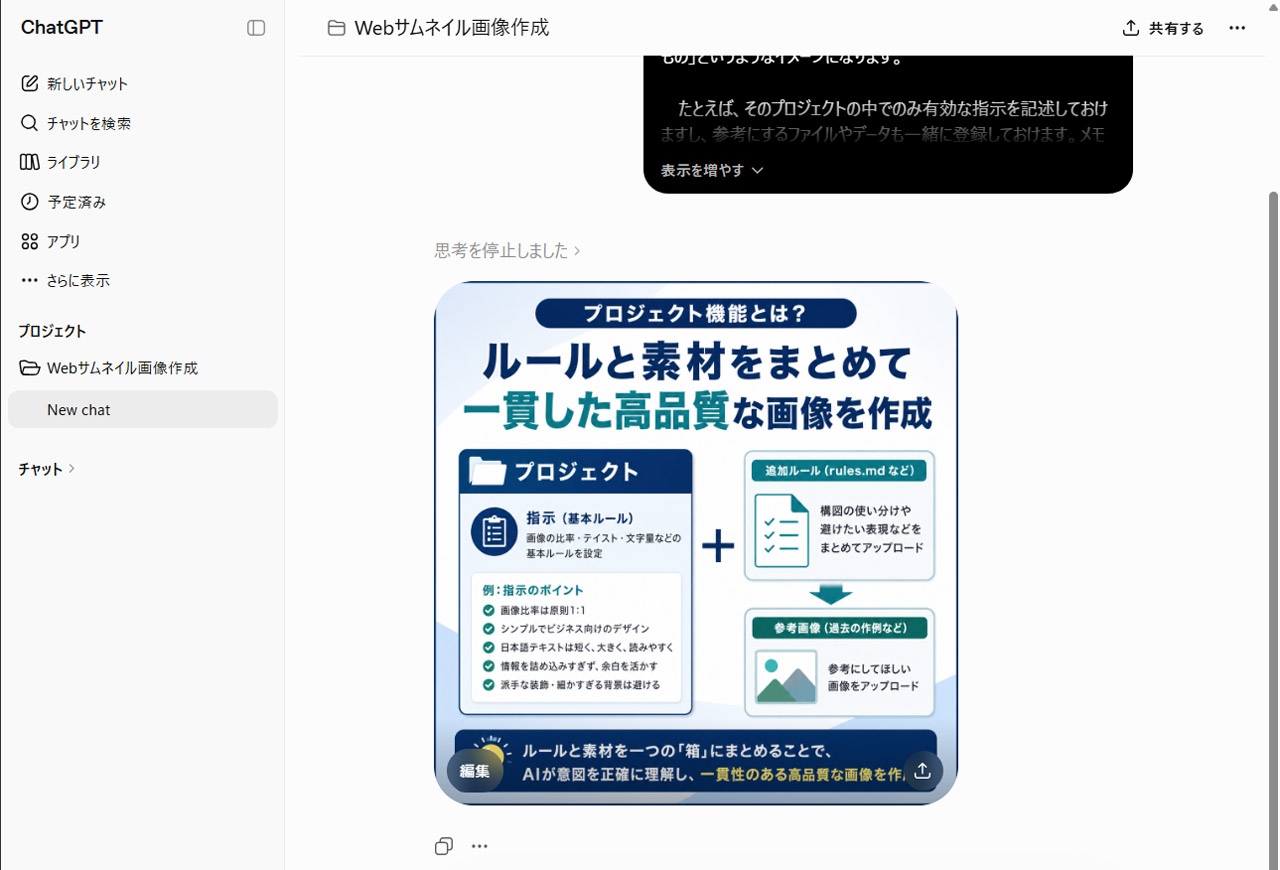Click the library books icon

[30, 162]
